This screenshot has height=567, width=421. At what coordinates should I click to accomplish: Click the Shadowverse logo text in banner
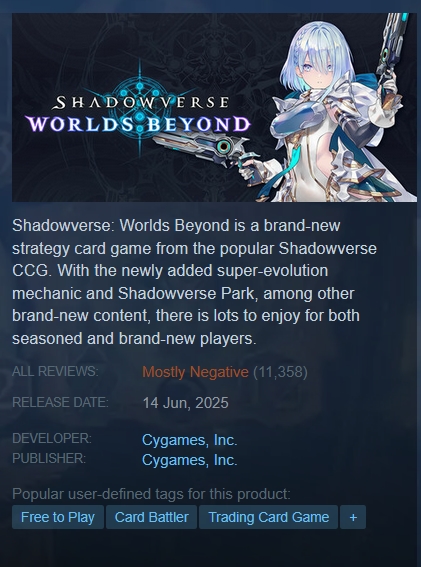[x=140, y=103]
